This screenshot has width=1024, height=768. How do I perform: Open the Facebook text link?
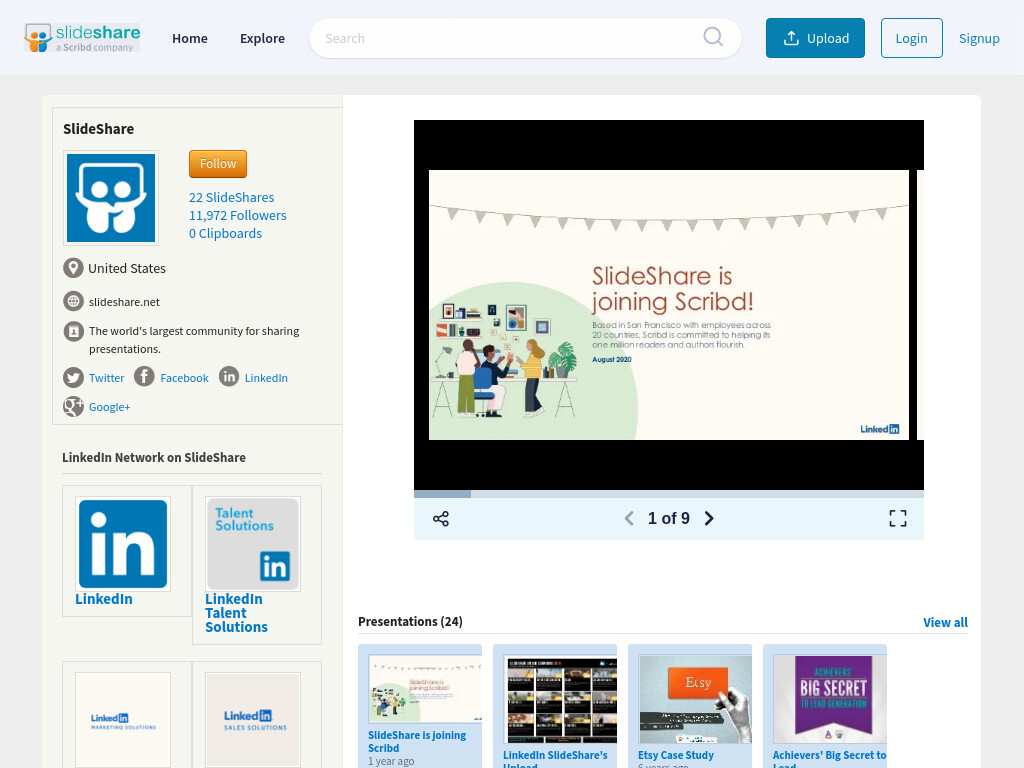click(184, 378)
